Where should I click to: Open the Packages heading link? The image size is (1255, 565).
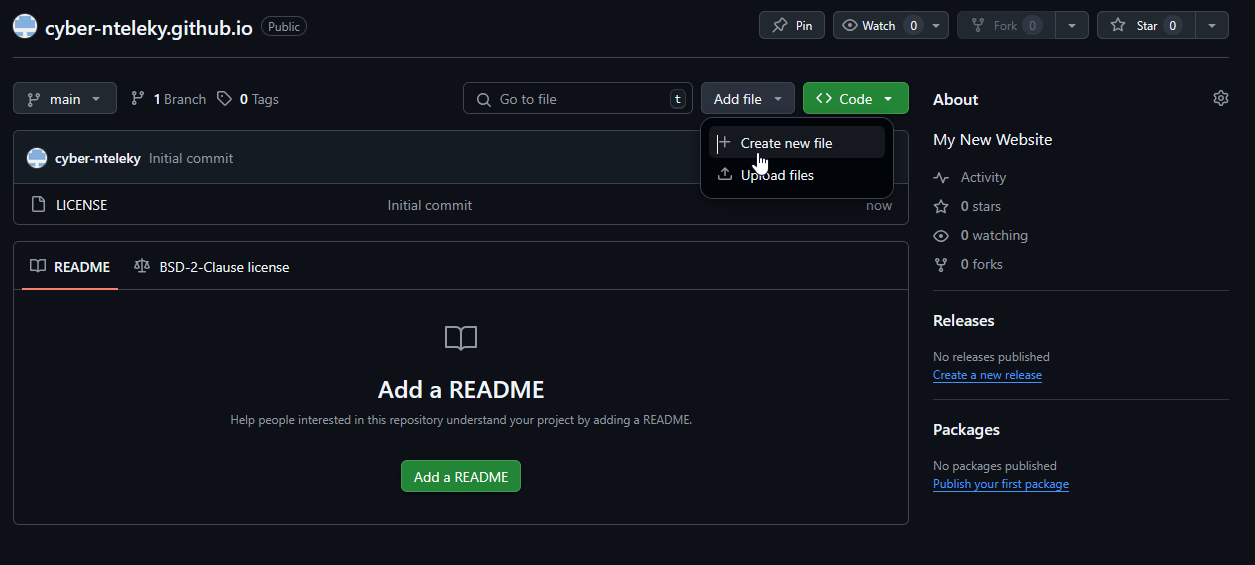pyautogui.click(x=966, y=430)
